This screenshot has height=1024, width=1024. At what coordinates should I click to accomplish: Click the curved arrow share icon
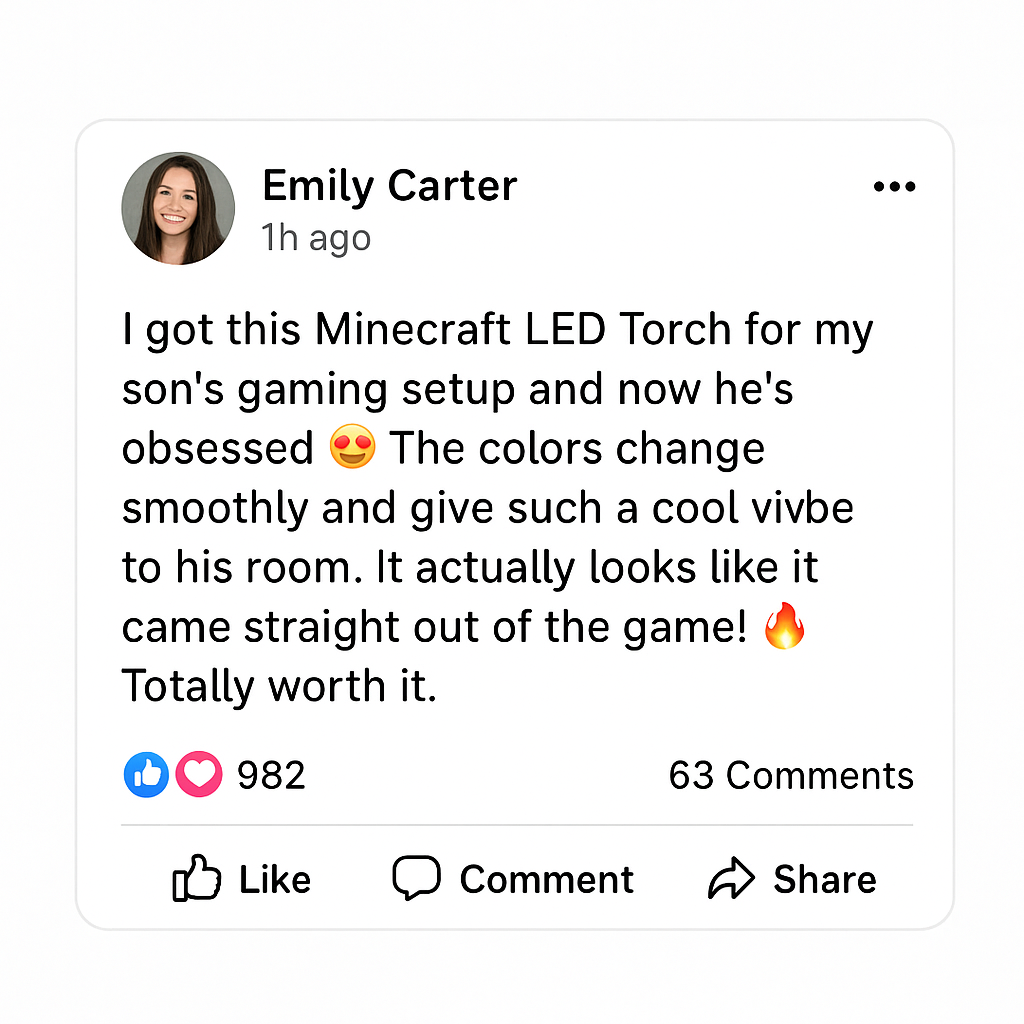point(731,879)
